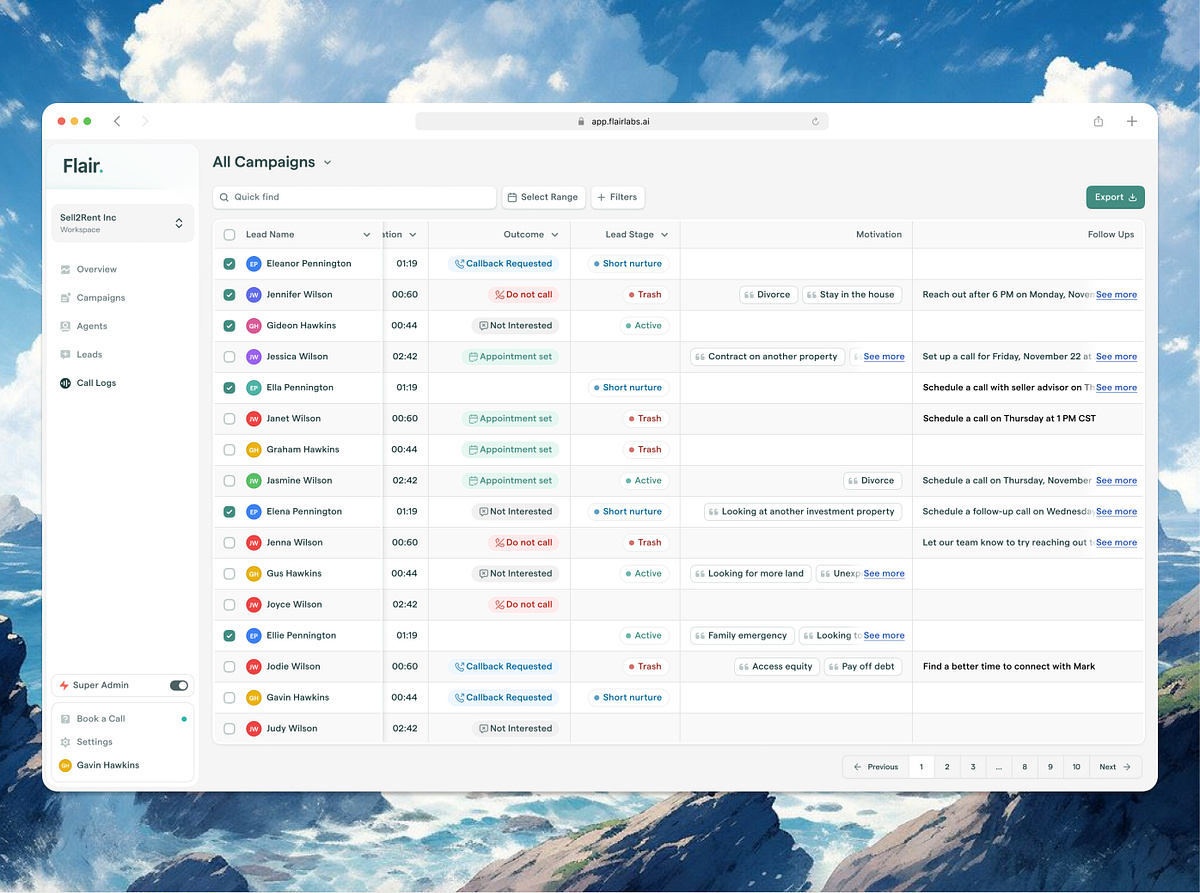Click the Super Admin lightning icon

point(64,686)
